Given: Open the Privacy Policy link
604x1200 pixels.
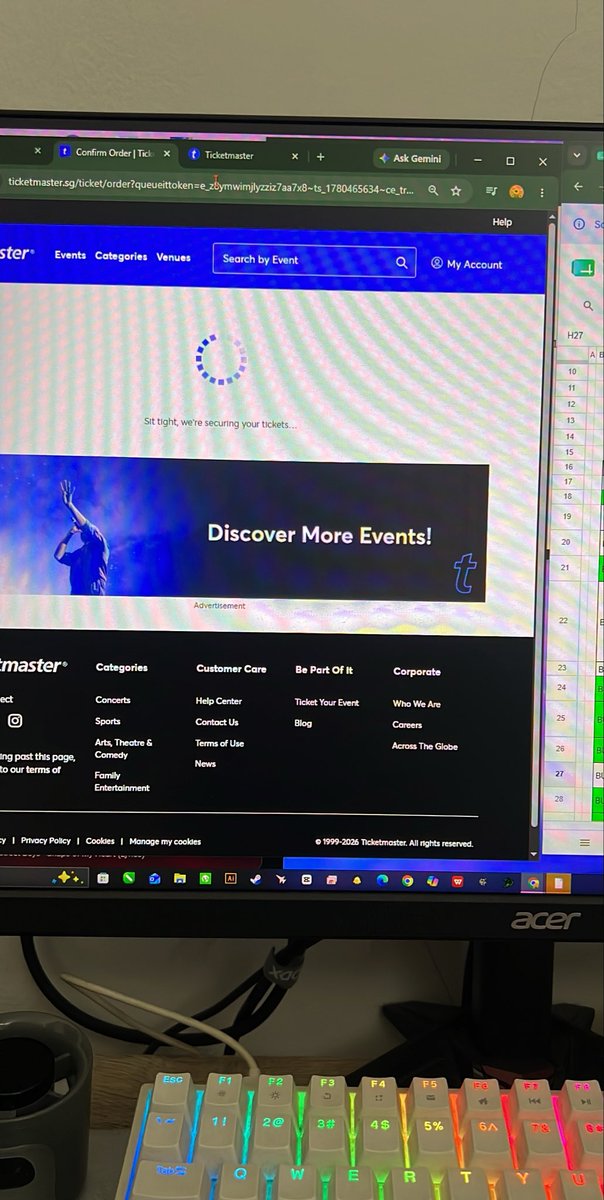Looking at the screenshot, I should (x=46, y=841).
